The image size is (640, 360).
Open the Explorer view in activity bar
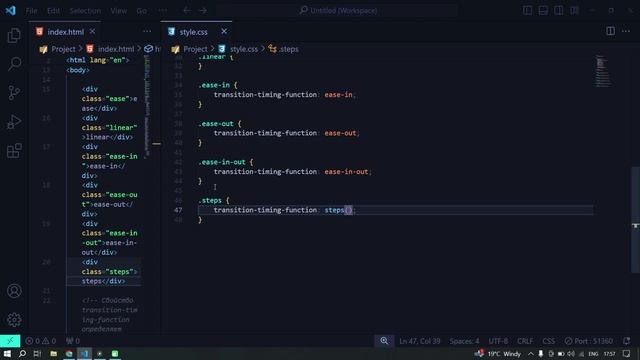(x=14, y=36)
